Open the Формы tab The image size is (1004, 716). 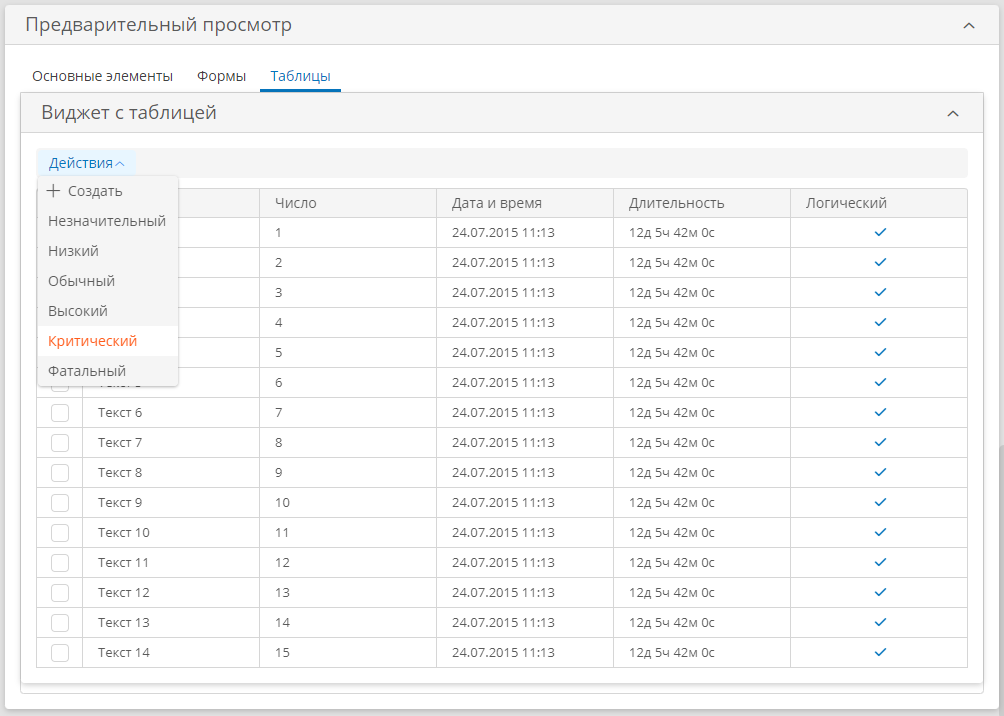coord(222,76)
